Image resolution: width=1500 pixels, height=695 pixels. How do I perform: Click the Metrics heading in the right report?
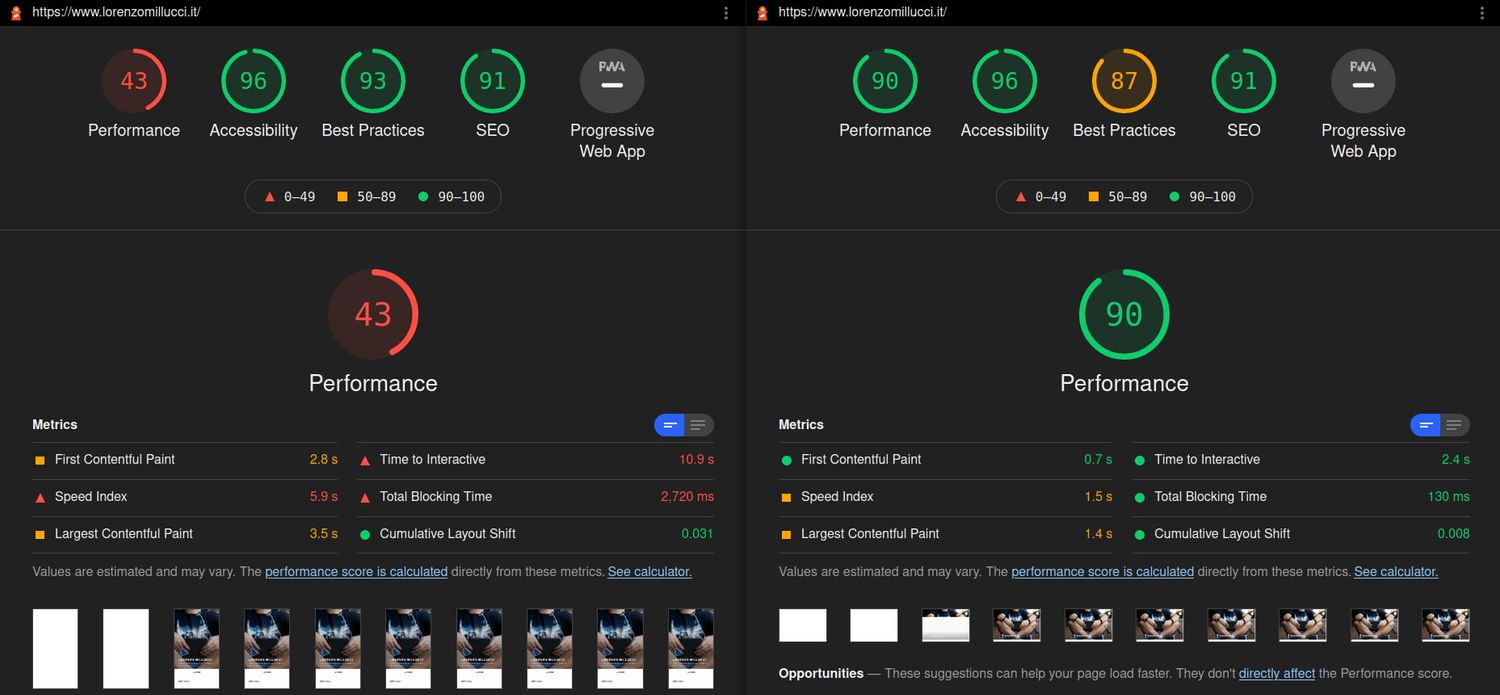(801, 425)
